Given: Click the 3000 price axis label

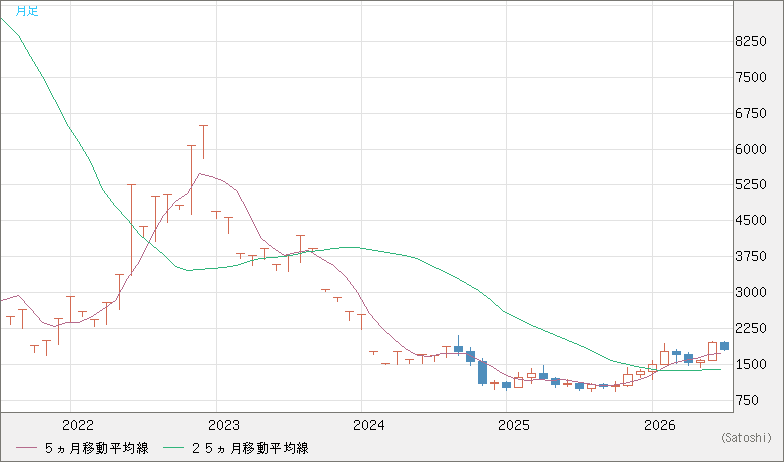Looking at the screenshot, I should tap(751, 292).
